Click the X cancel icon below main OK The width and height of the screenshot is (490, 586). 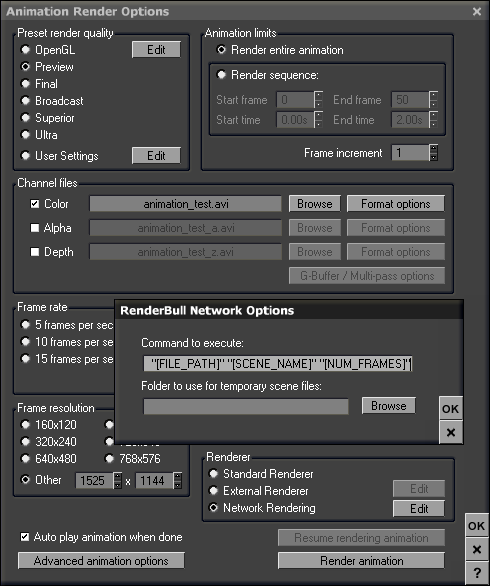coord(477,549)
